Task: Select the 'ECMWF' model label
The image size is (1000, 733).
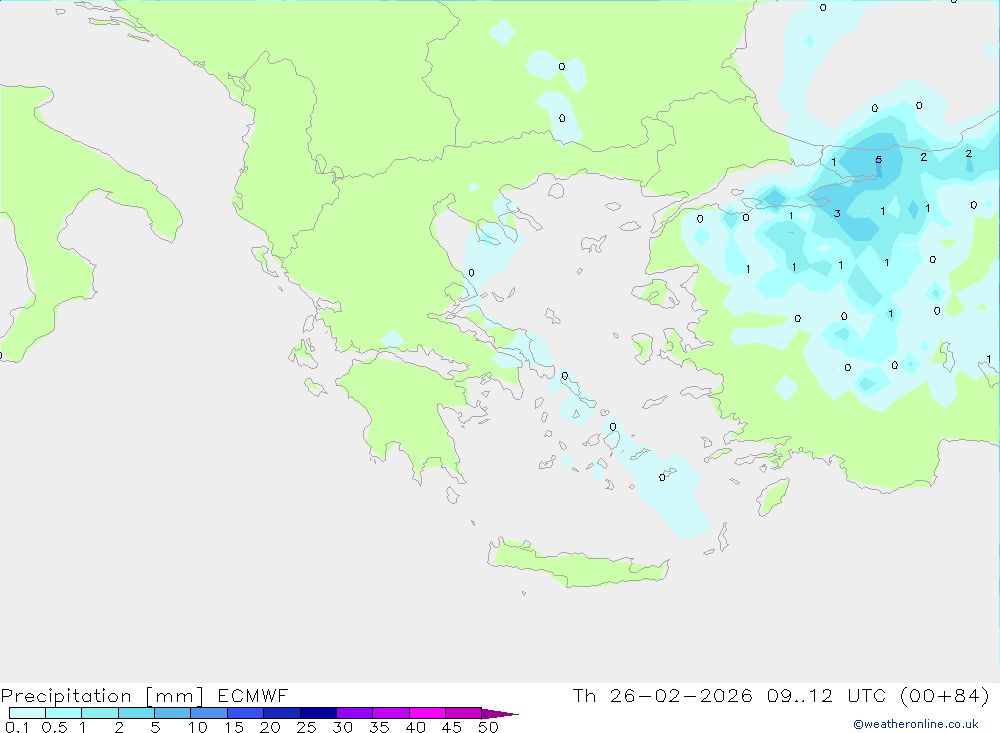Action: [253, 695]
